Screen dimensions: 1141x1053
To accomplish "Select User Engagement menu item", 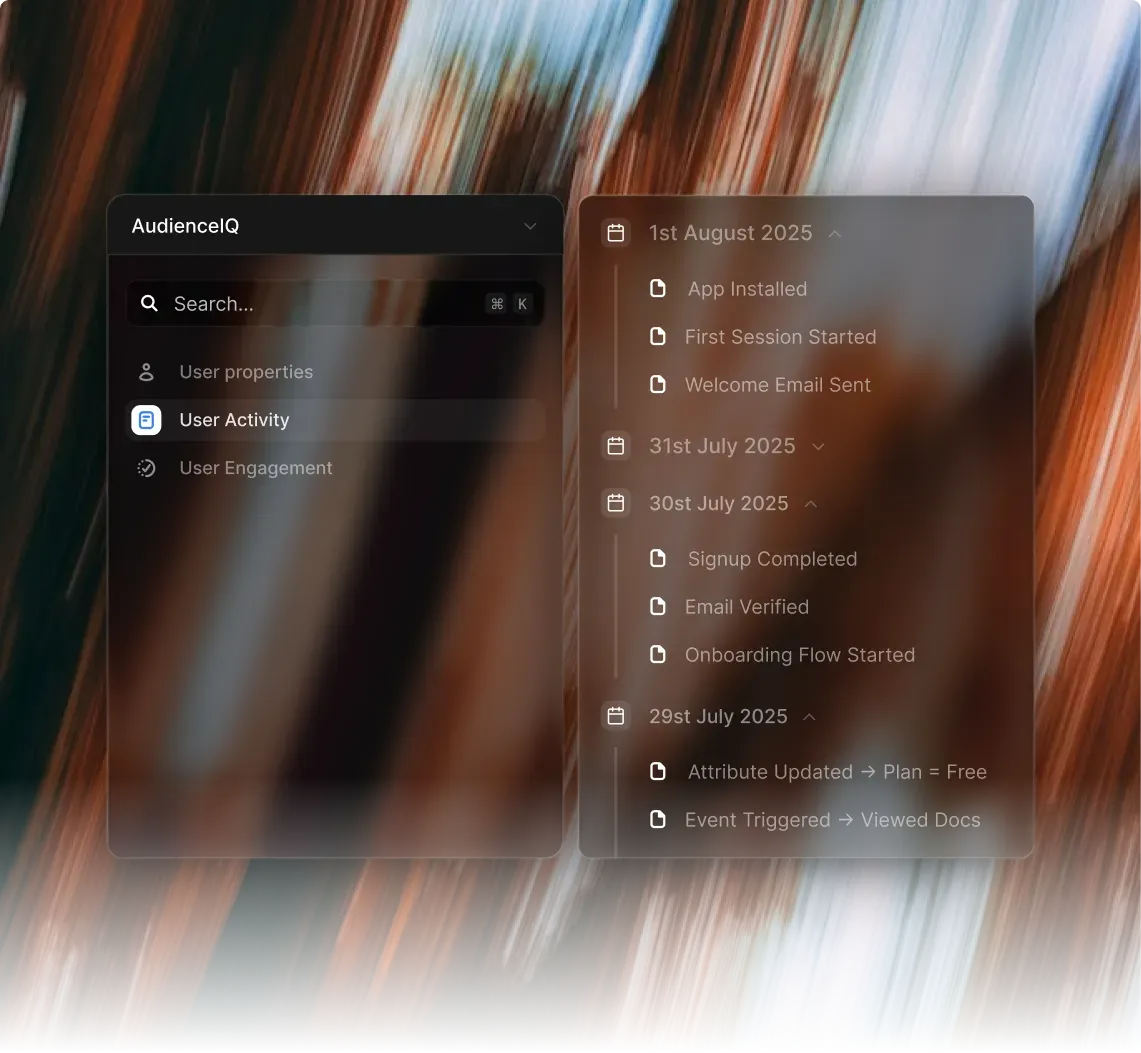I will 256,468.
